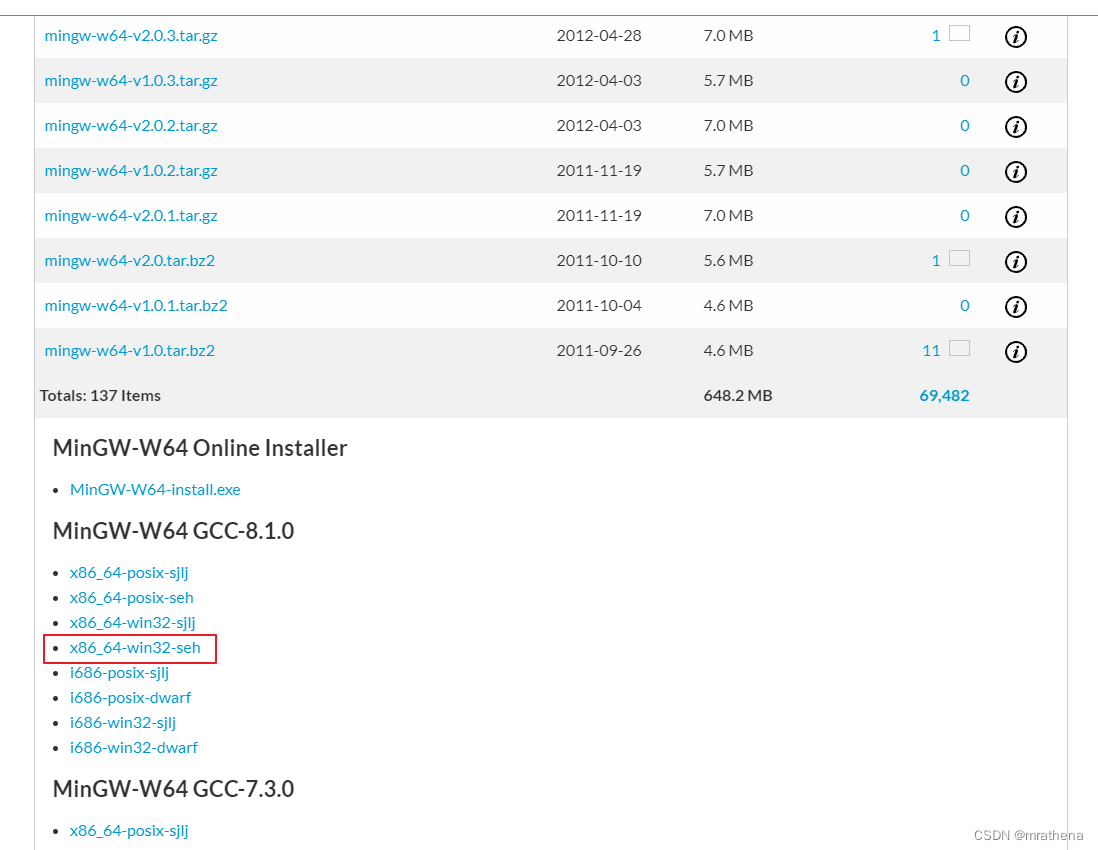Image resolution: width=1098 pixels, height=850 pixels.
Task: Download mingw-w64-v1.0.tar.bz2
Action: [x=130, y=350]
